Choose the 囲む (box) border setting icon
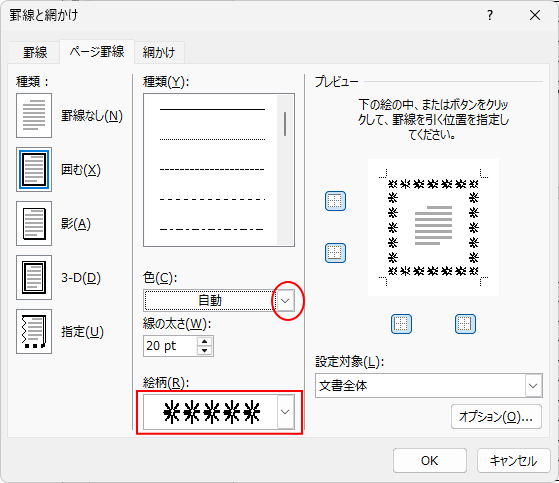 34,170
